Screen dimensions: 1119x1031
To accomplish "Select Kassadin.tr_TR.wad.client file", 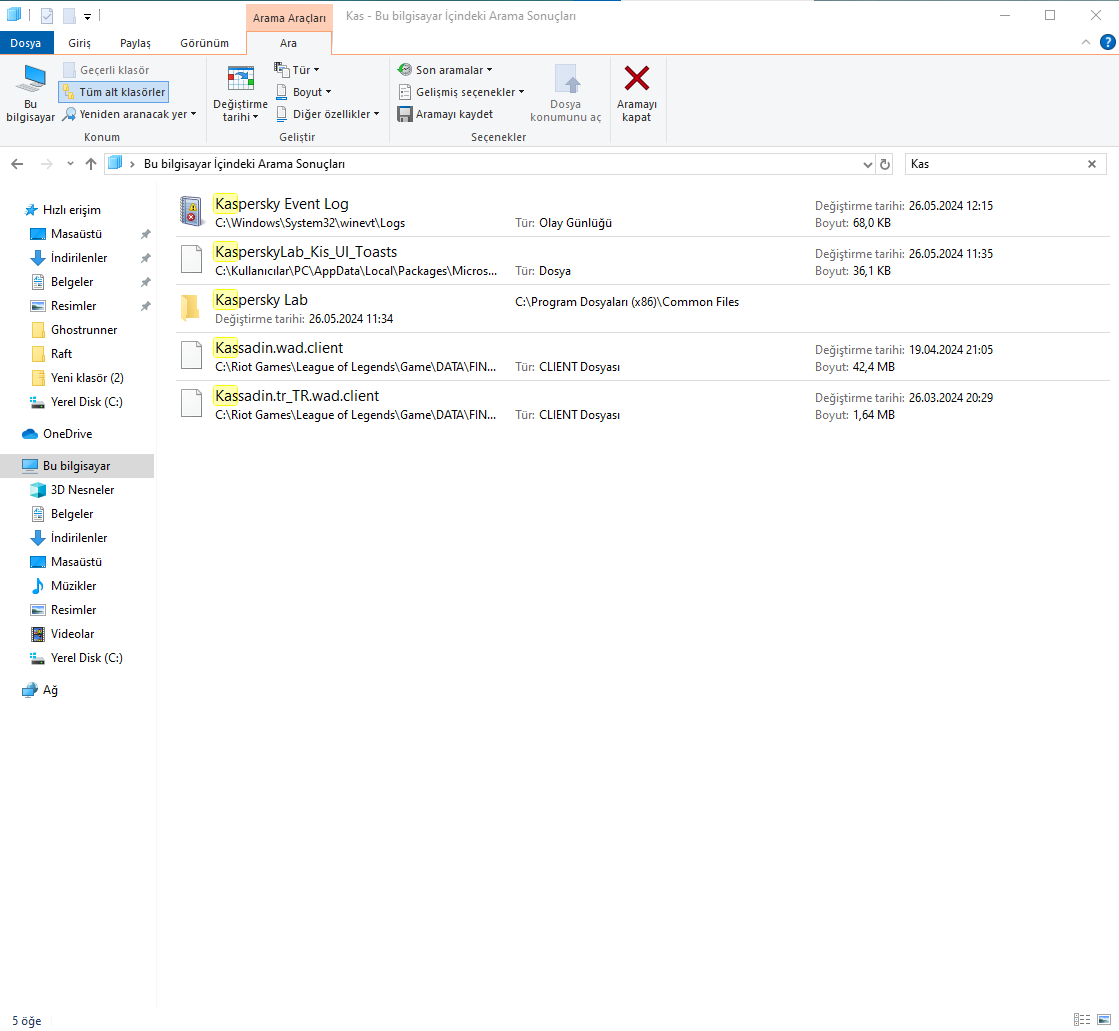I will click(642, 404).
